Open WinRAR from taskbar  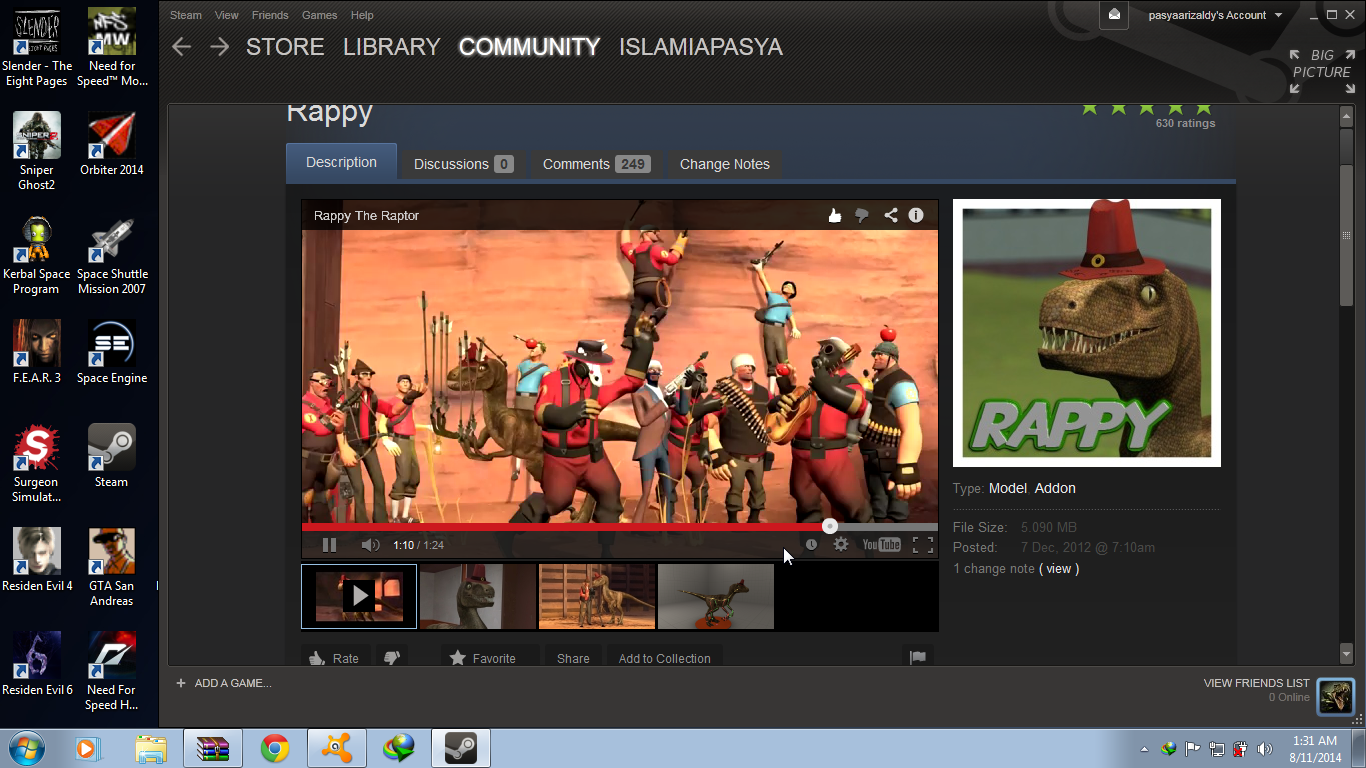click(x=213, y=748)
